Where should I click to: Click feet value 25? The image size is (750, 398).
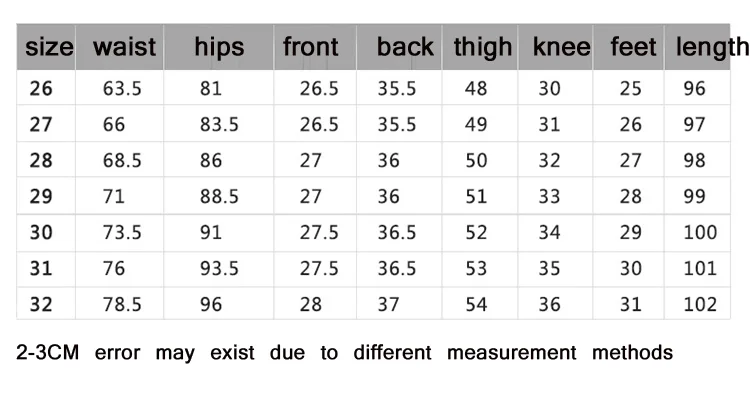coord(630,88)
